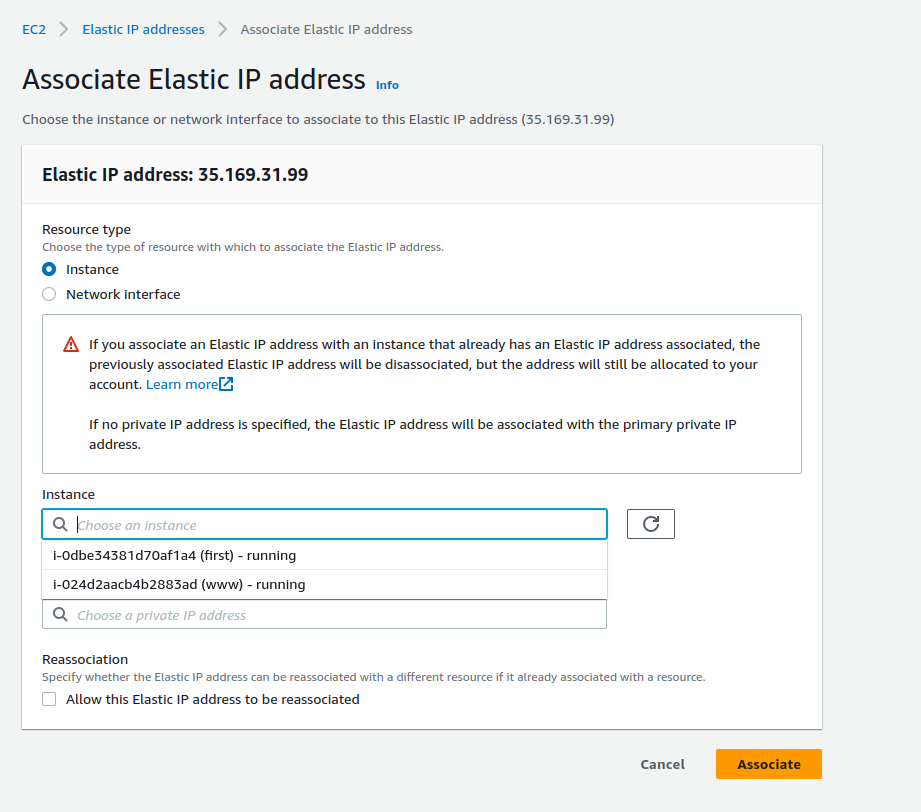Click the red warning triangle icon
This screenshot has height=812, width=921.
click(x=69, y=343)
